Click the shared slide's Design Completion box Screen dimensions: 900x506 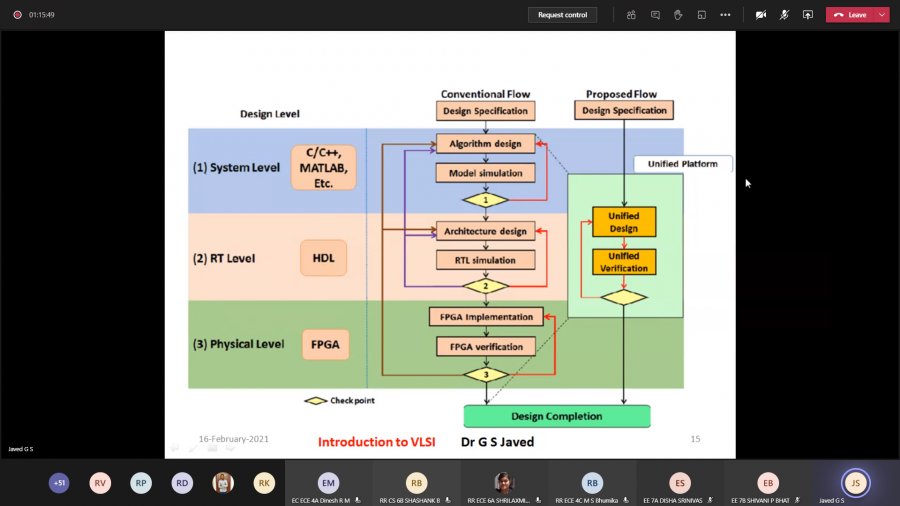557,416
